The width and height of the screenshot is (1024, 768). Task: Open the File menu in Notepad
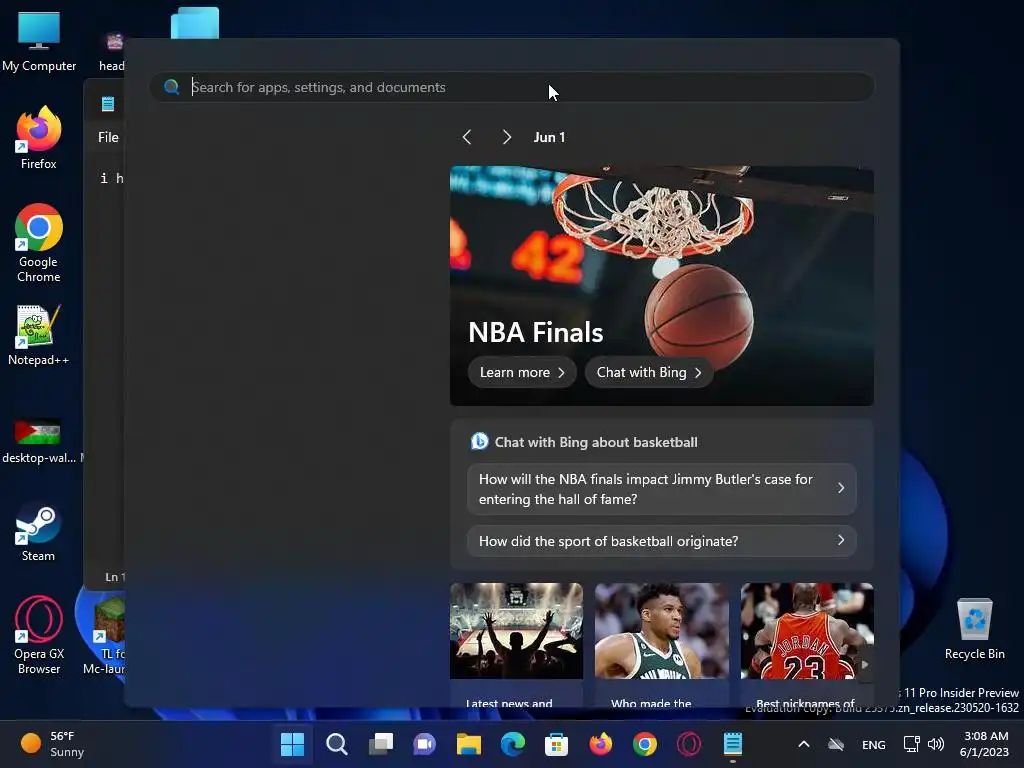108,137
